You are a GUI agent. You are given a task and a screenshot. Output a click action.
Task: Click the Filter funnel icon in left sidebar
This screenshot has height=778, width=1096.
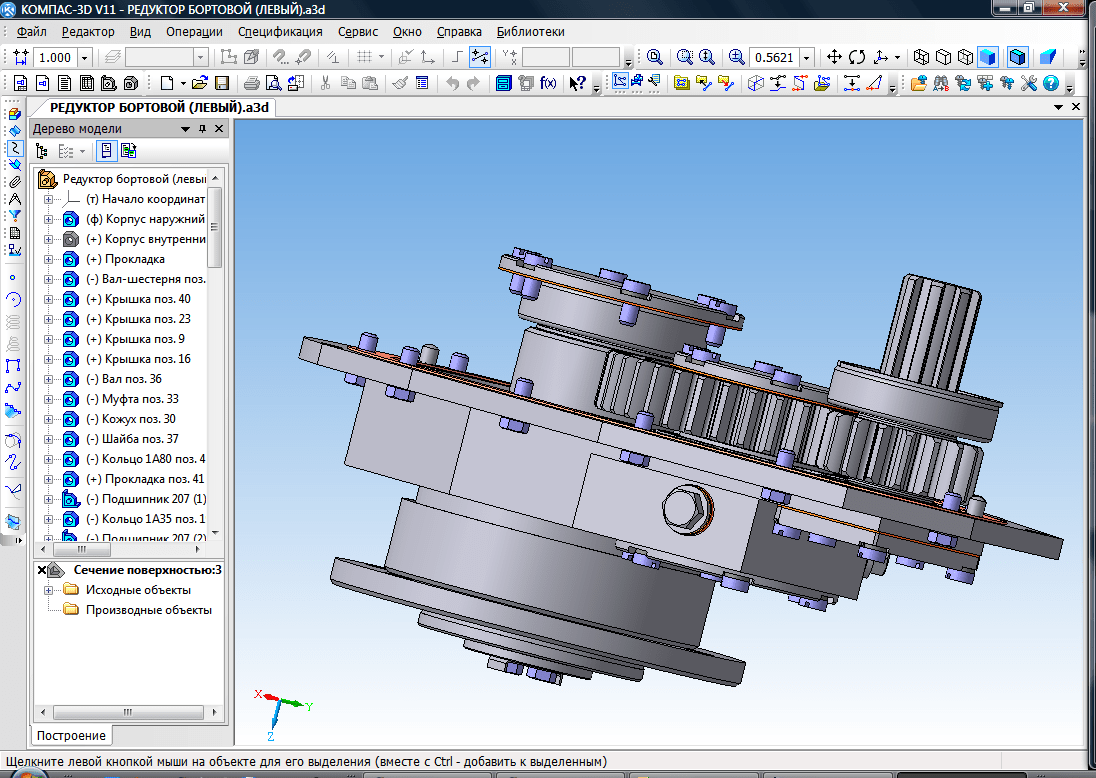point(14,215)
